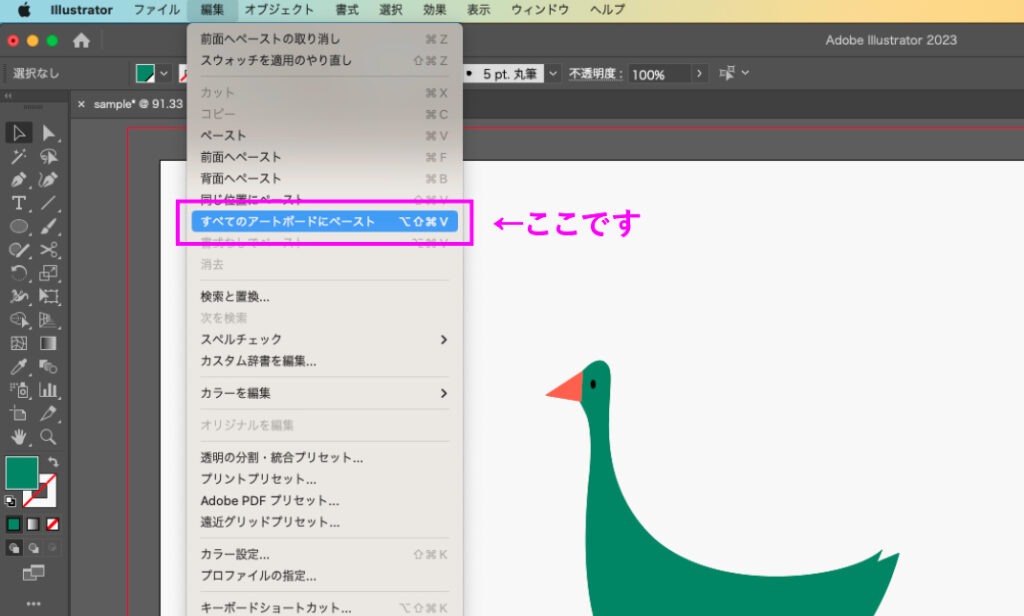Expand the カラーを編集 submenu
The image size is (1024, 616).
(x=324, y=393)
